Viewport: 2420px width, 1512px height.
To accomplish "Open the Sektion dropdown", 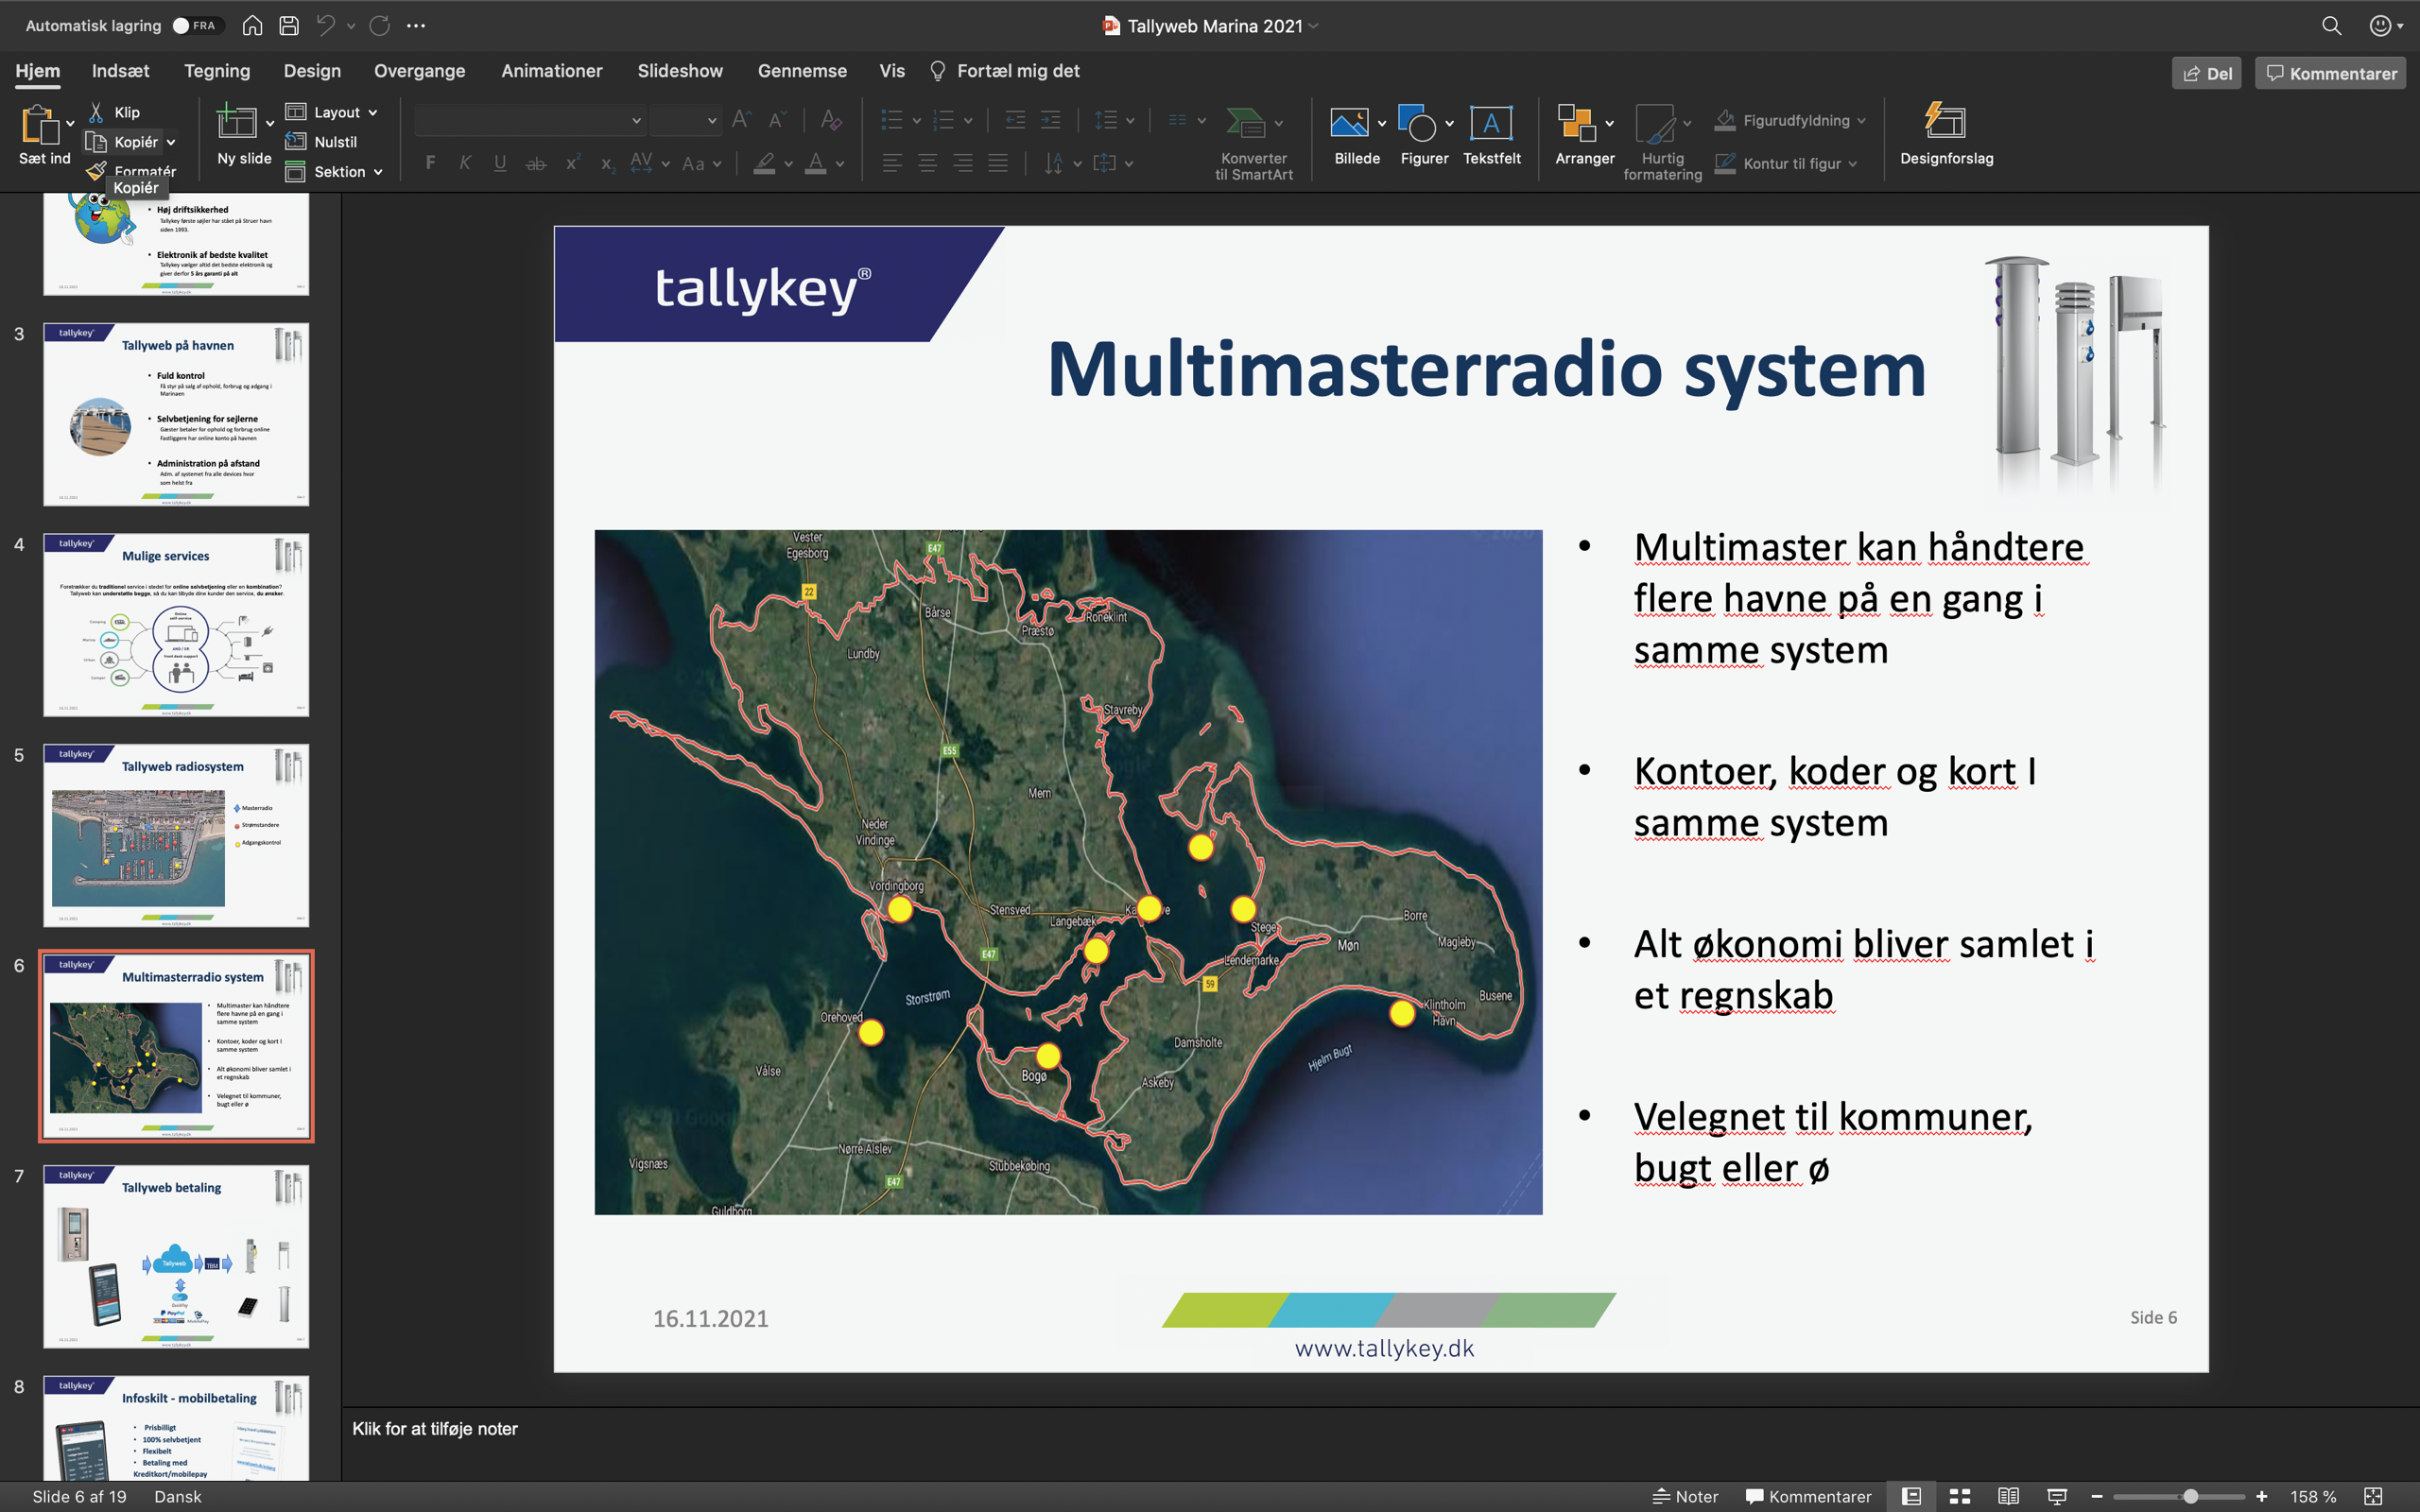I will 335,172.
